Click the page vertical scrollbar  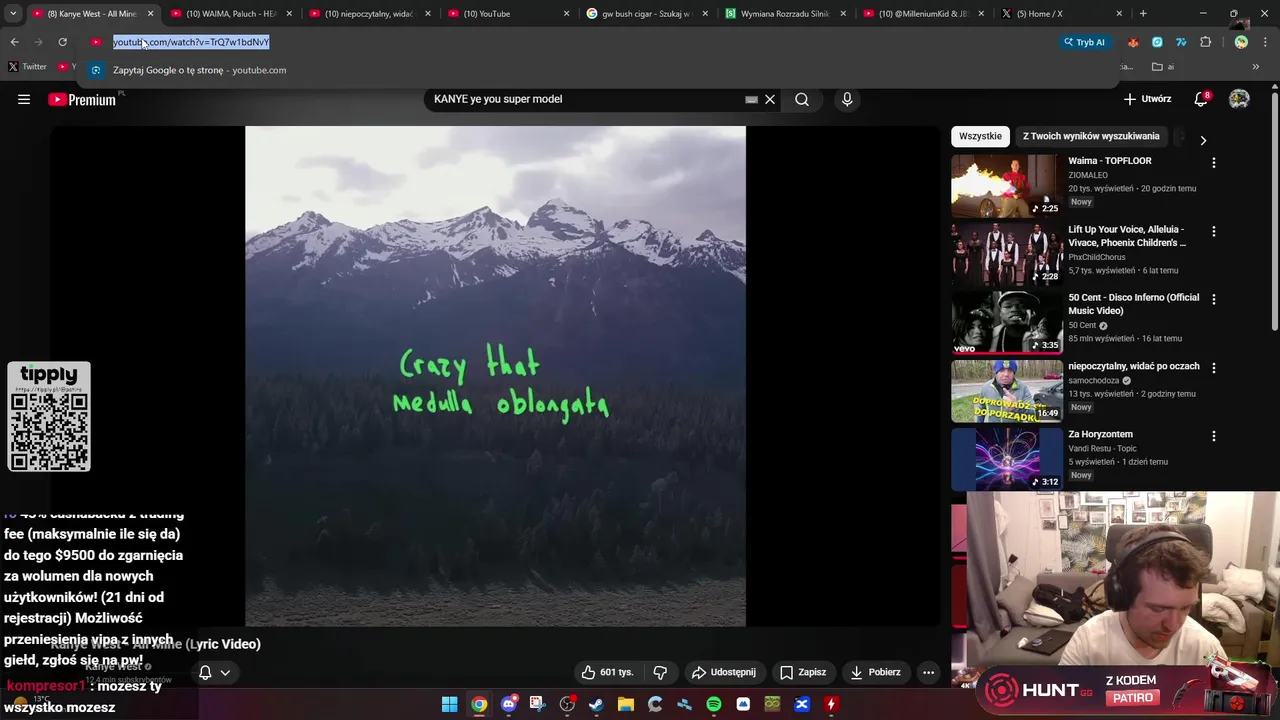[x=1274, y=212]
